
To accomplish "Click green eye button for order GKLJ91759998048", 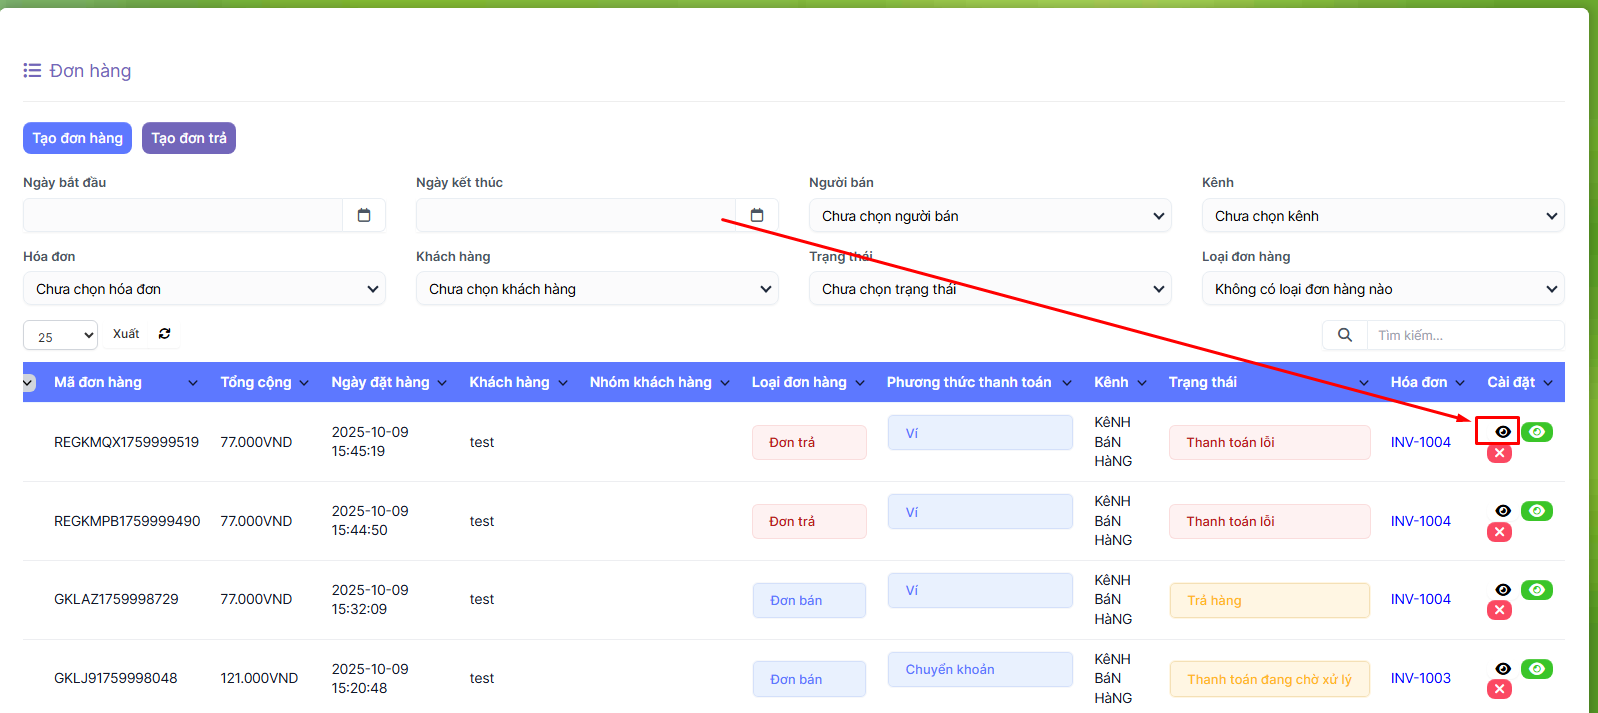I will tap(1536, 669).
